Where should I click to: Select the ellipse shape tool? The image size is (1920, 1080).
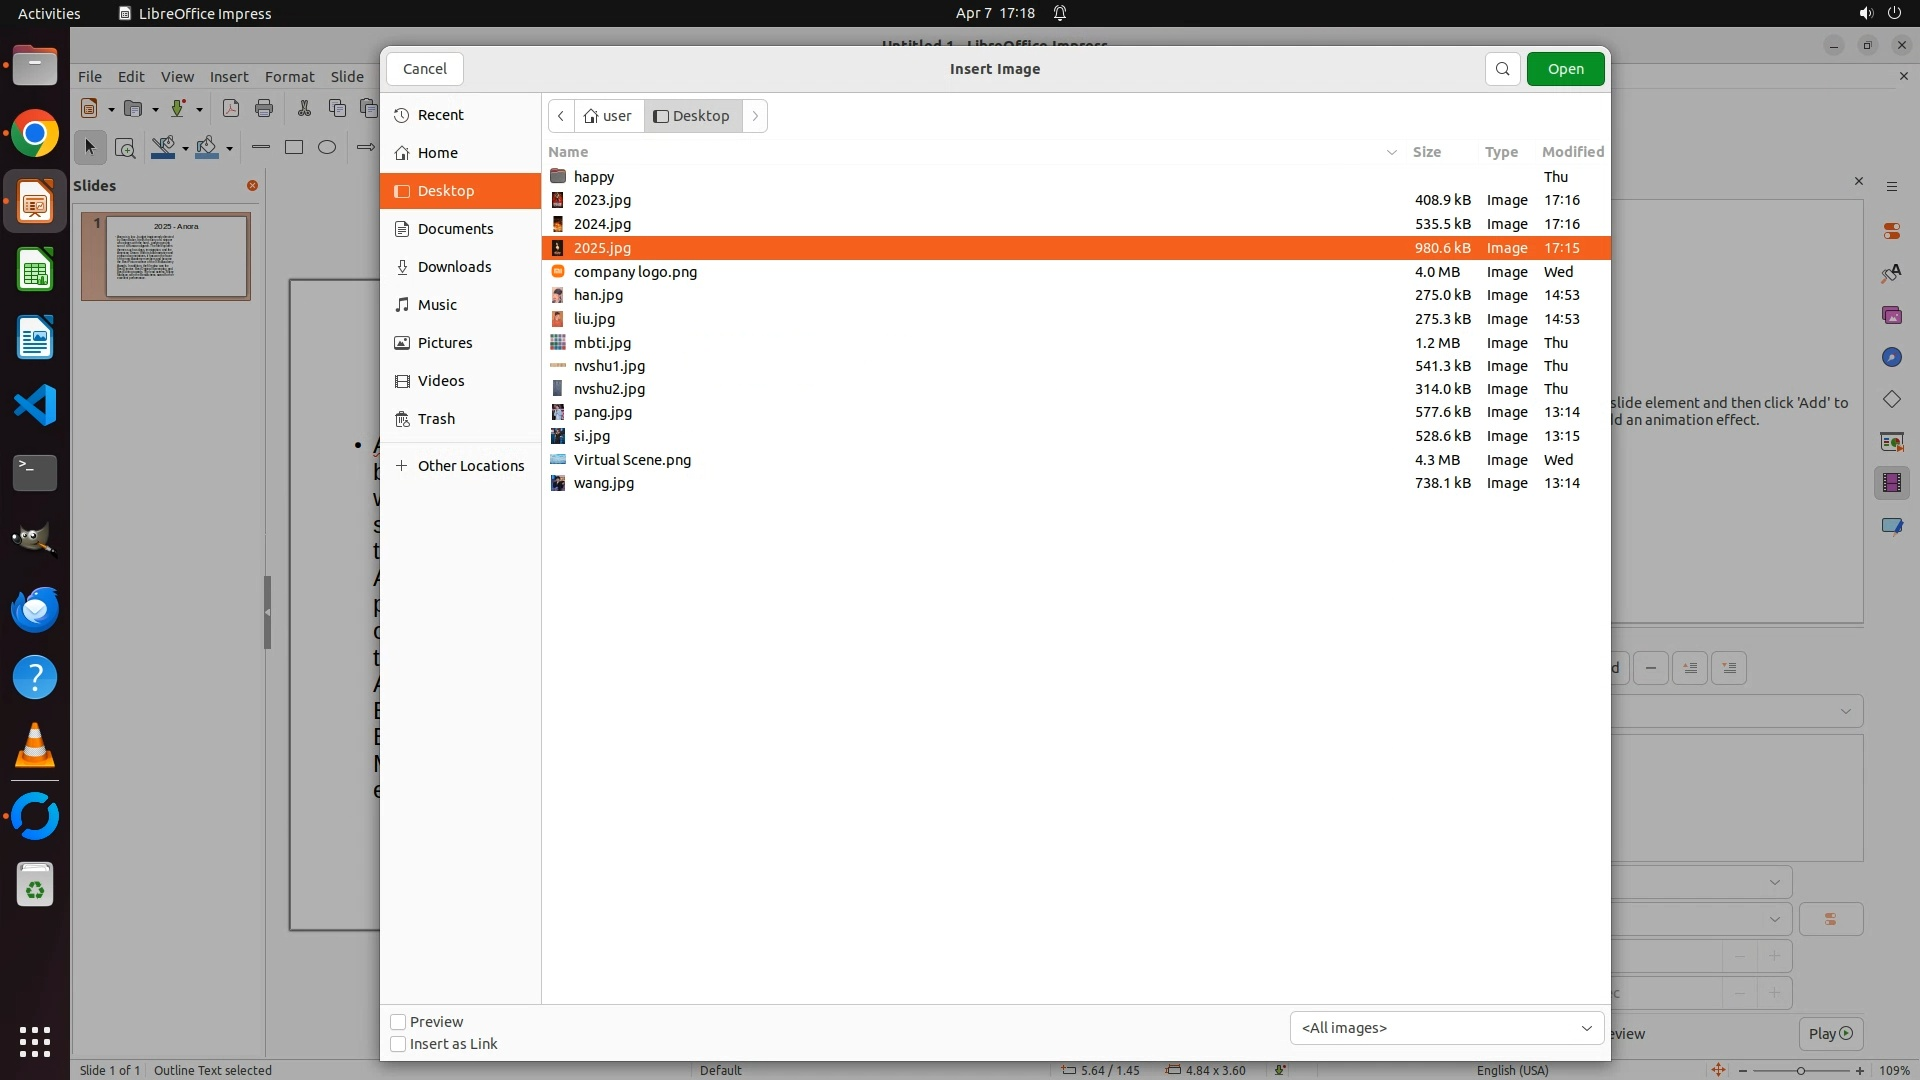coord(327,148)
